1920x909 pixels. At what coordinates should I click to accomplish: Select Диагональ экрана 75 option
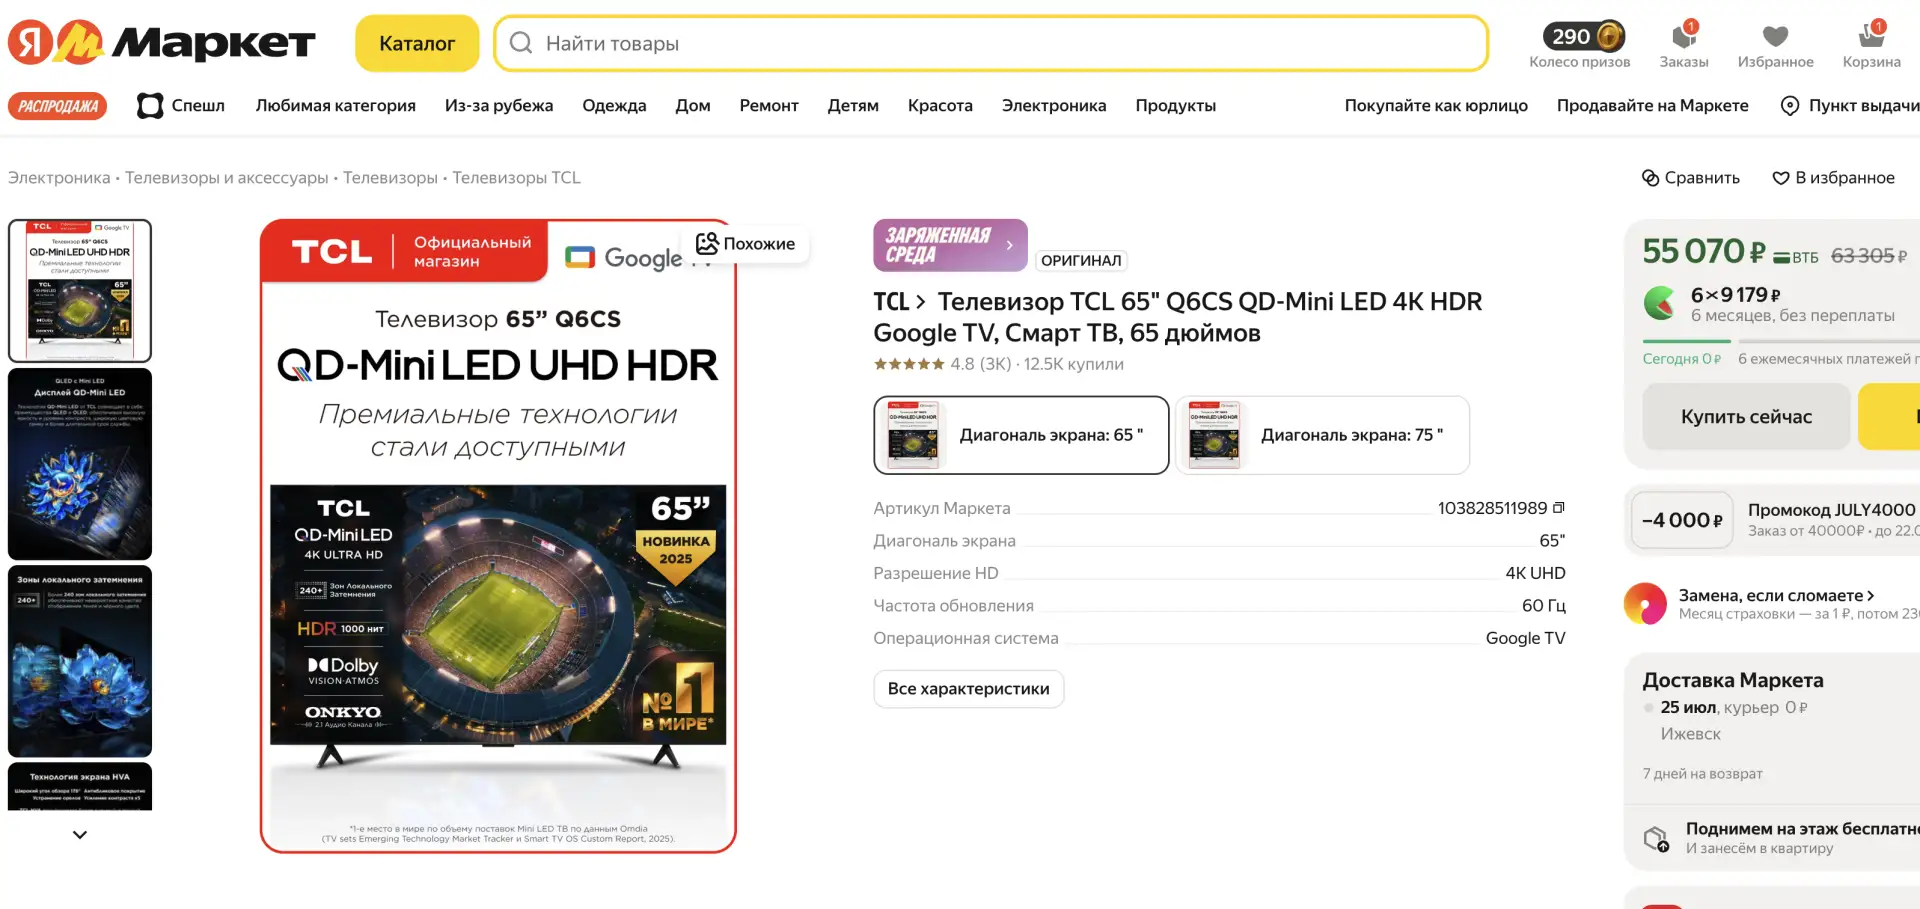coord(1322,435)
